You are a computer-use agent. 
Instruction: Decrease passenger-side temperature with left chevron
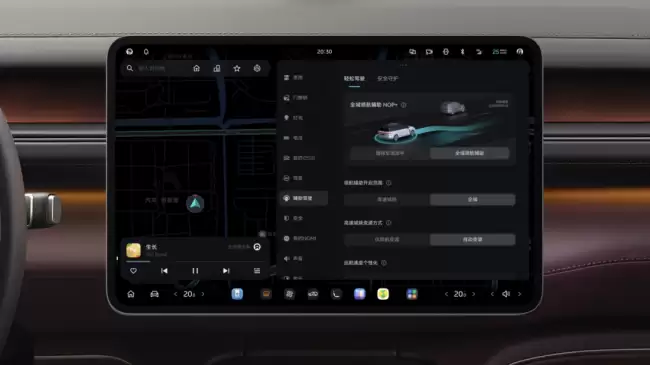(x=446, y=294)
